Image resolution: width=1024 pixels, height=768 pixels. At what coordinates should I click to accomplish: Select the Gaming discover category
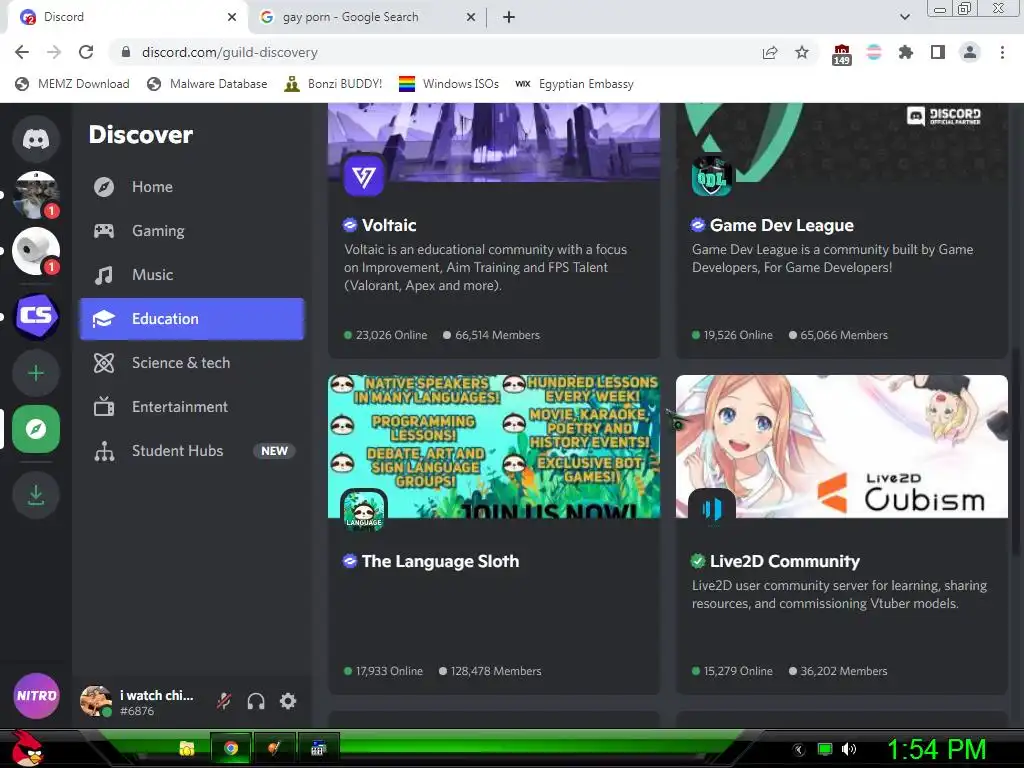(x=191, y=231)
